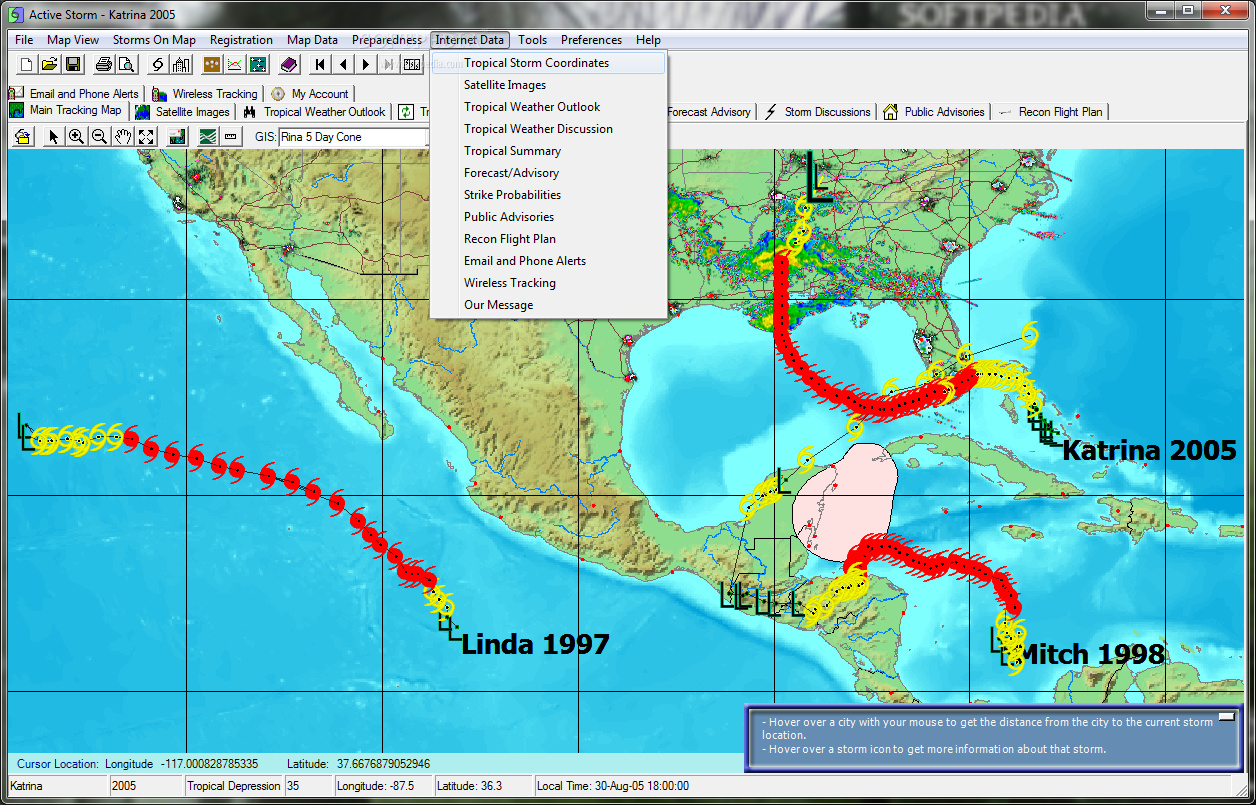
Task: Jump to first storm position
Action: click(320, 65)
